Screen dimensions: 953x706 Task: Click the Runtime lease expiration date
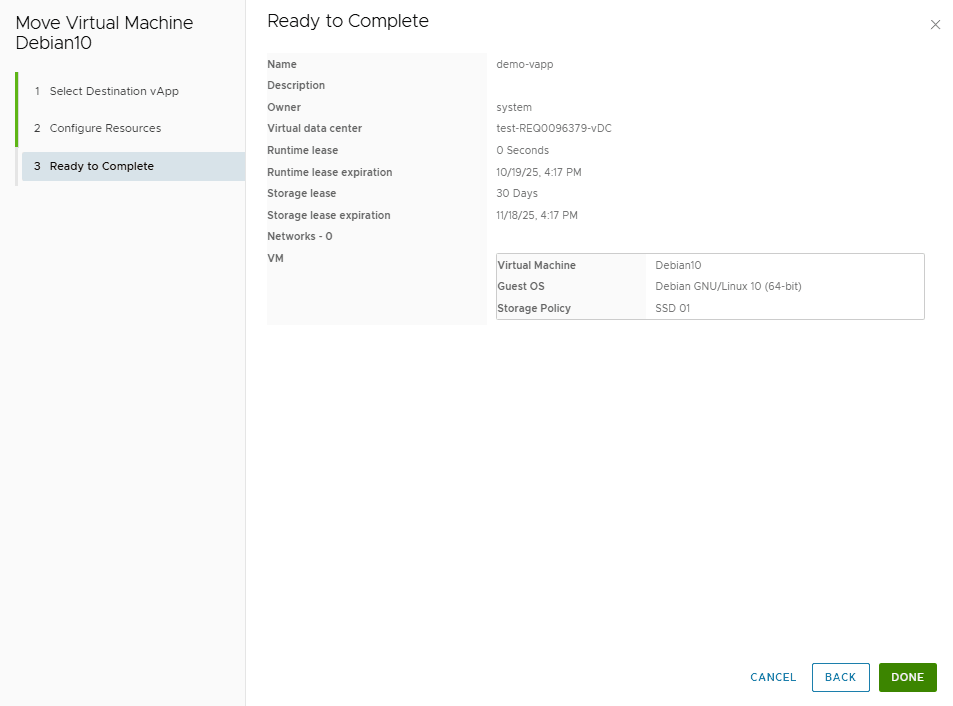[x=538, y=172]
